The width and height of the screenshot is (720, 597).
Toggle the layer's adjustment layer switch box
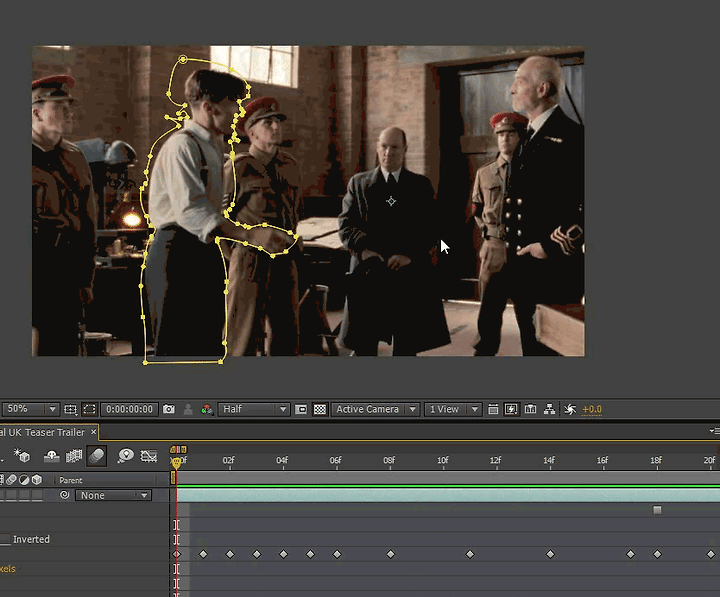pyautogui.click(x=24, y=495)
